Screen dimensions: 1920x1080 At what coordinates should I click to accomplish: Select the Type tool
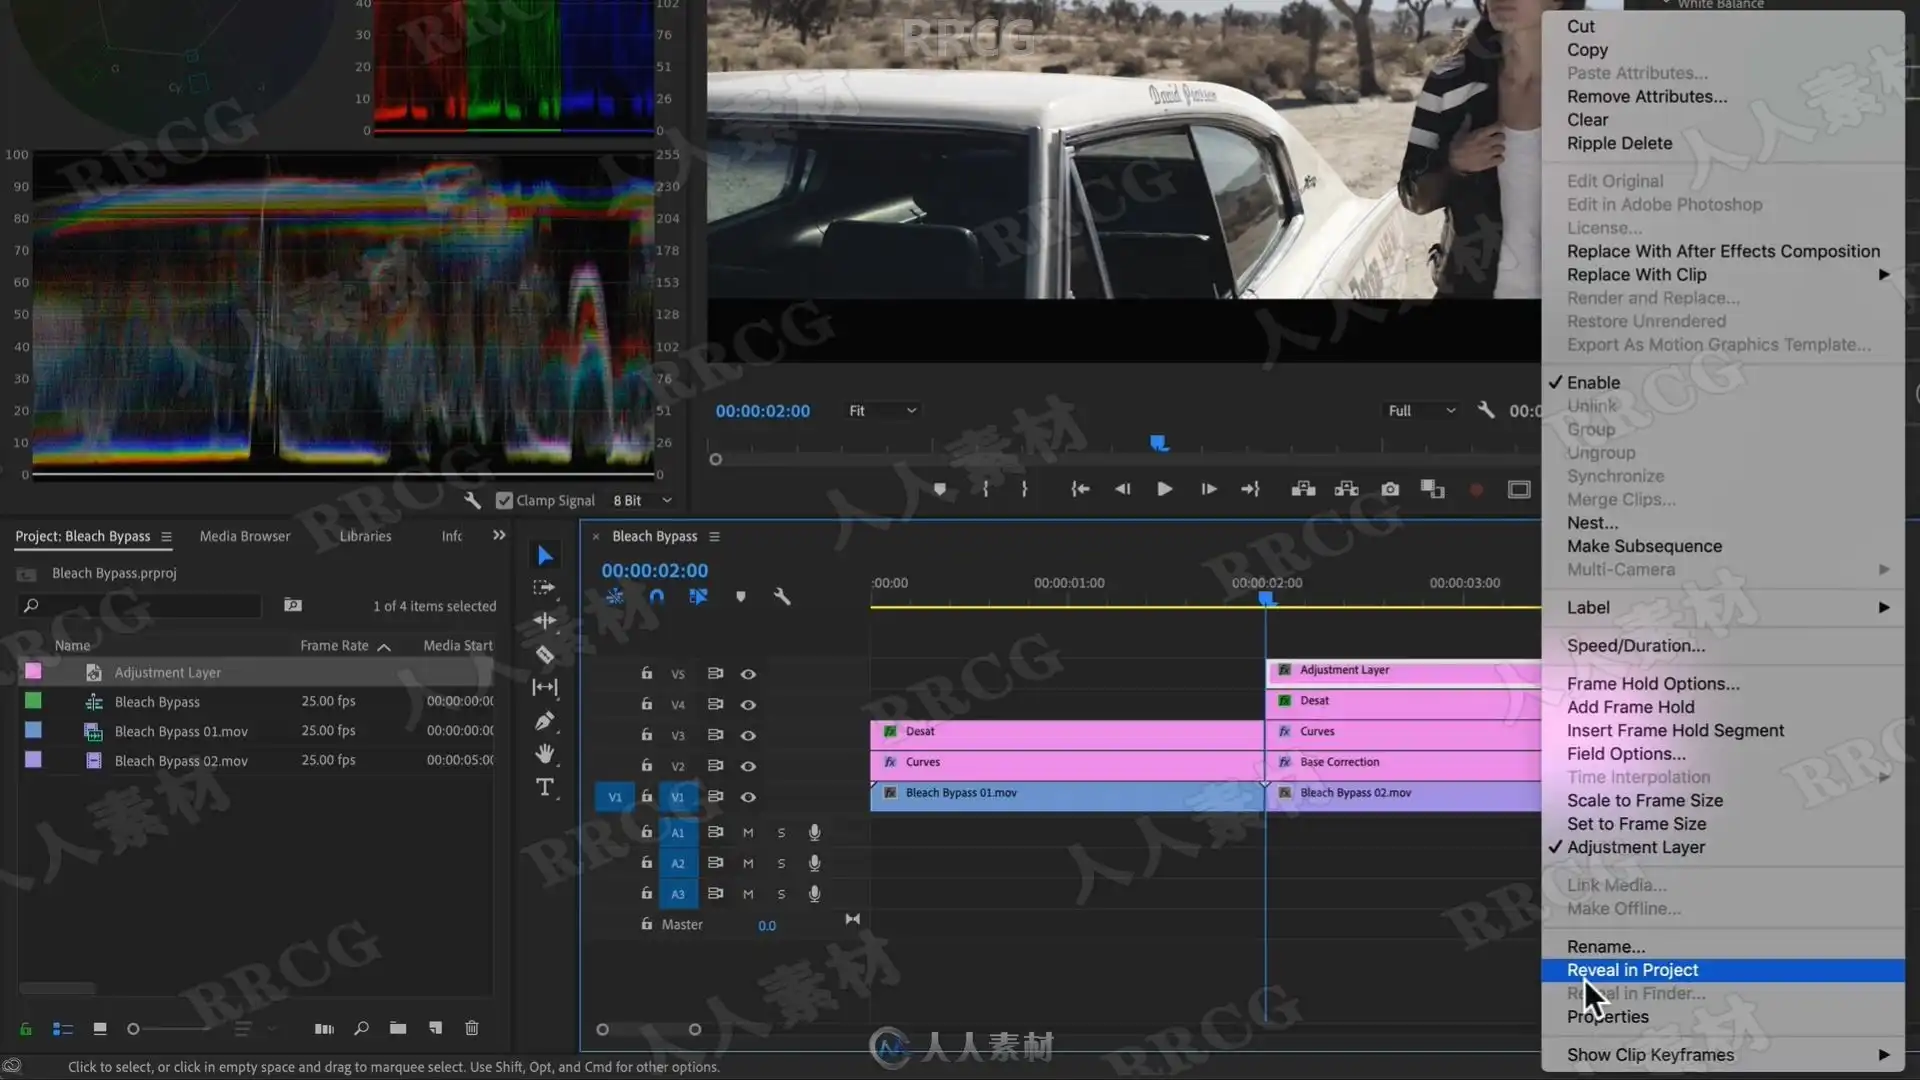click(545, 788)
